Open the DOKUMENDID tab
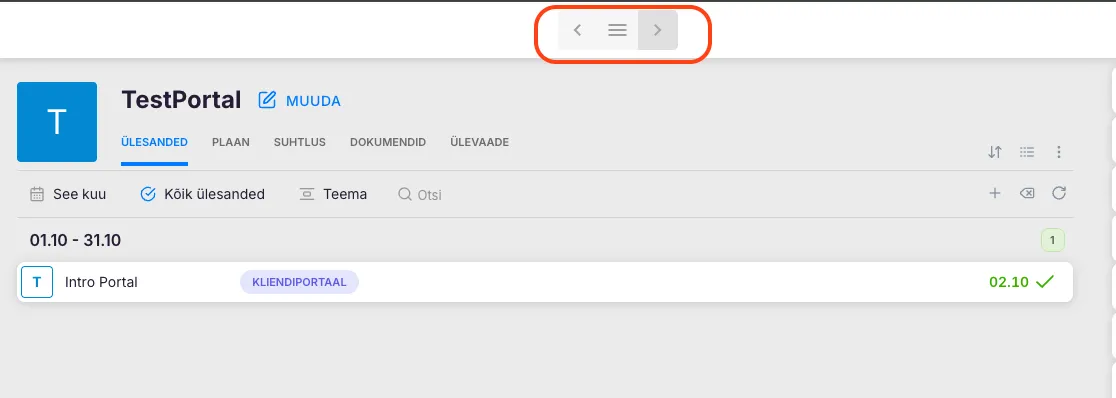Screen dimensions: 1116x398 click(388, 142)
